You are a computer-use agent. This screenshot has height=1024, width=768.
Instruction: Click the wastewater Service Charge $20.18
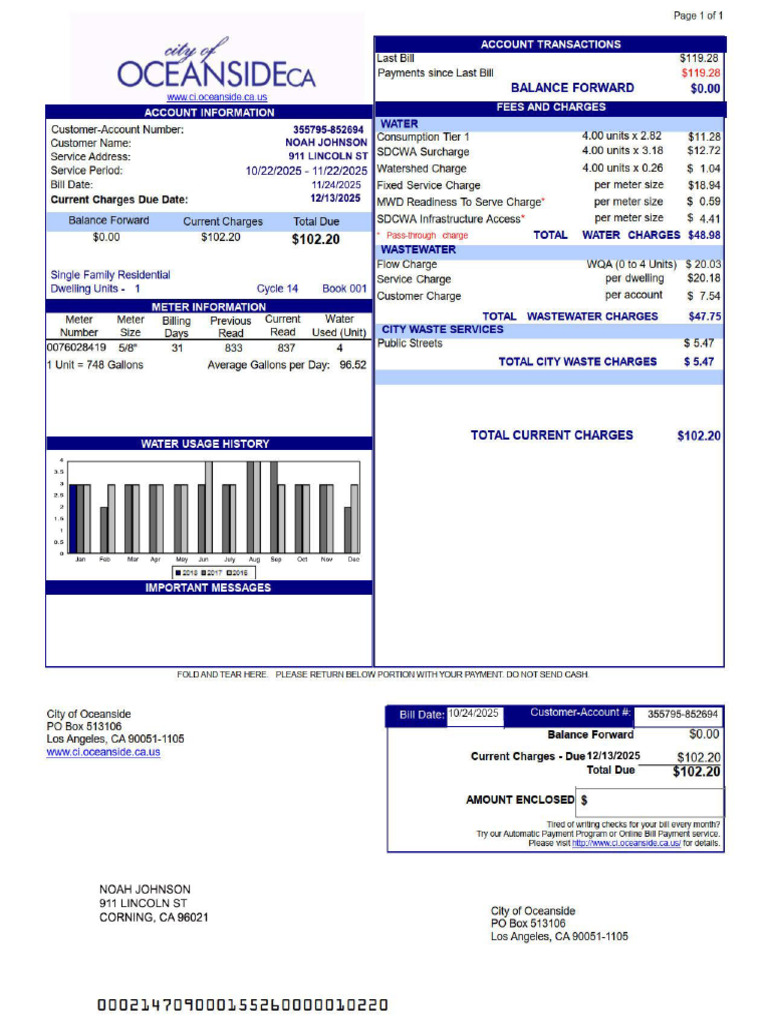[x=704, y=278]
